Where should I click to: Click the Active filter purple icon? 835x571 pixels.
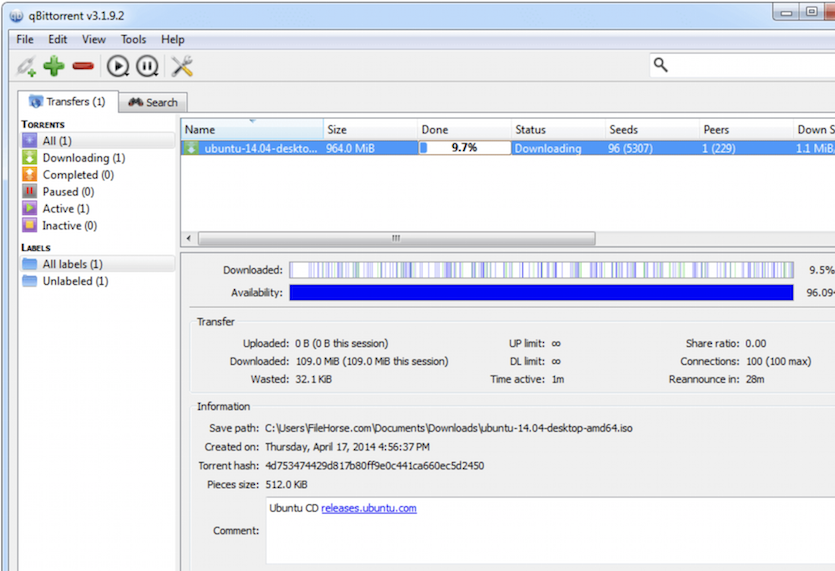tap(30, 209)
